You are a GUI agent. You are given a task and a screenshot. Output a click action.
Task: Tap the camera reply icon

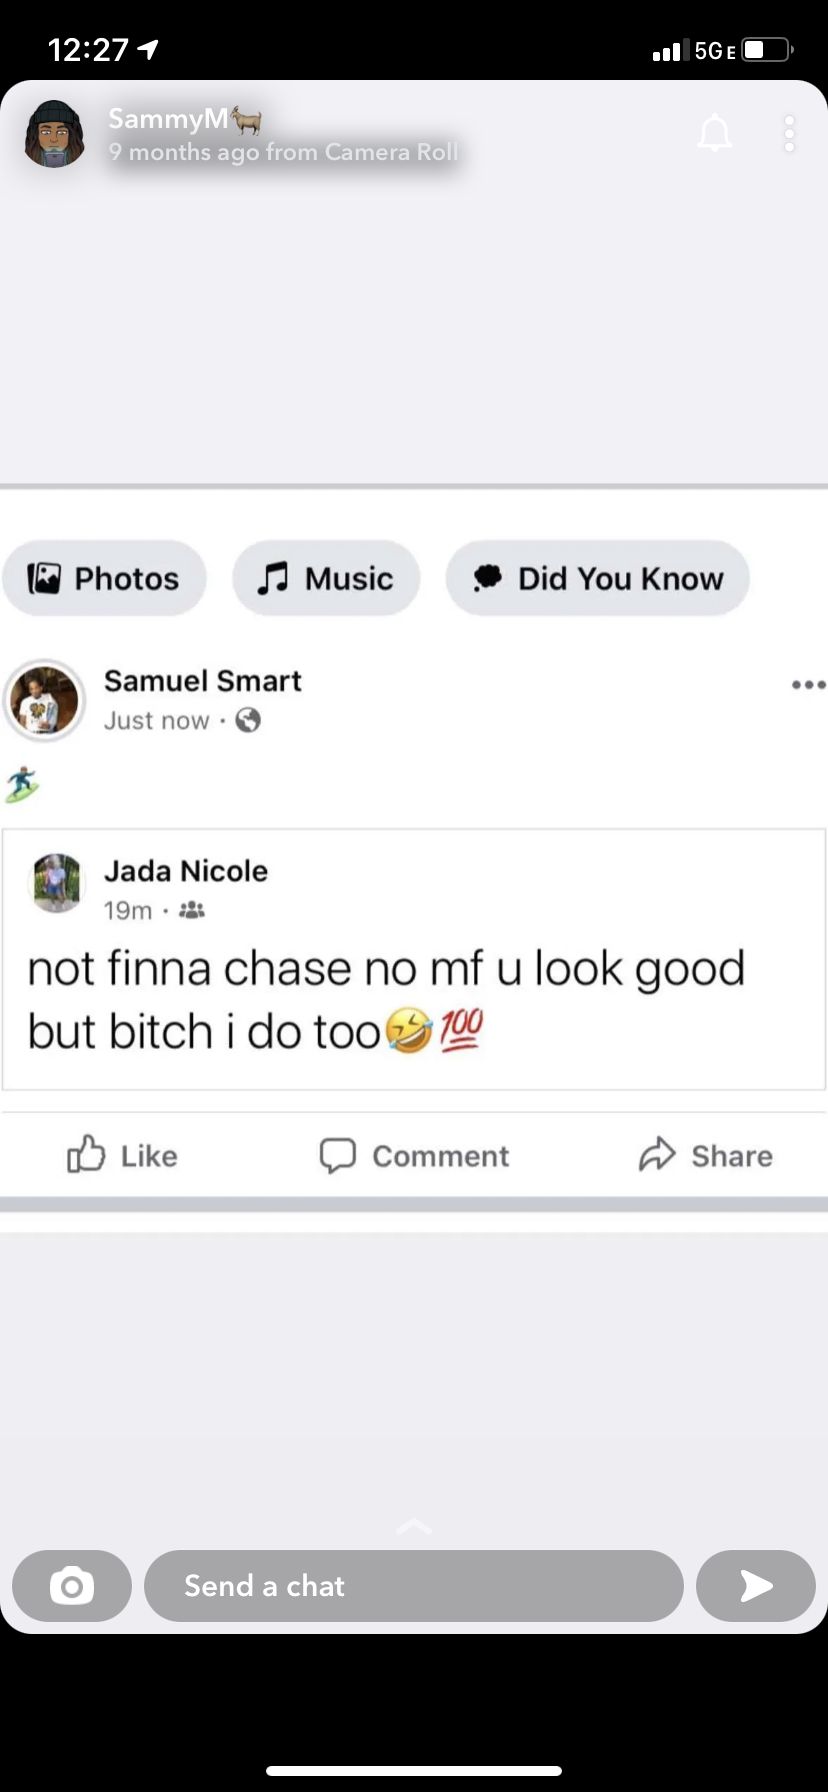coord(72,1585)
